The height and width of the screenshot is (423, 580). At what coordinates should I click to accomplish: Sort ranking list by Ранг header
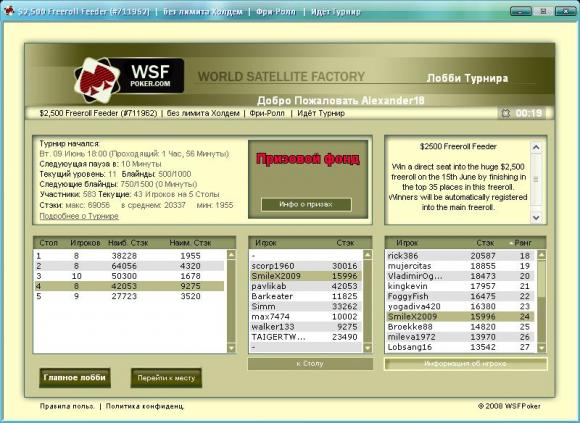click(523, 243)
